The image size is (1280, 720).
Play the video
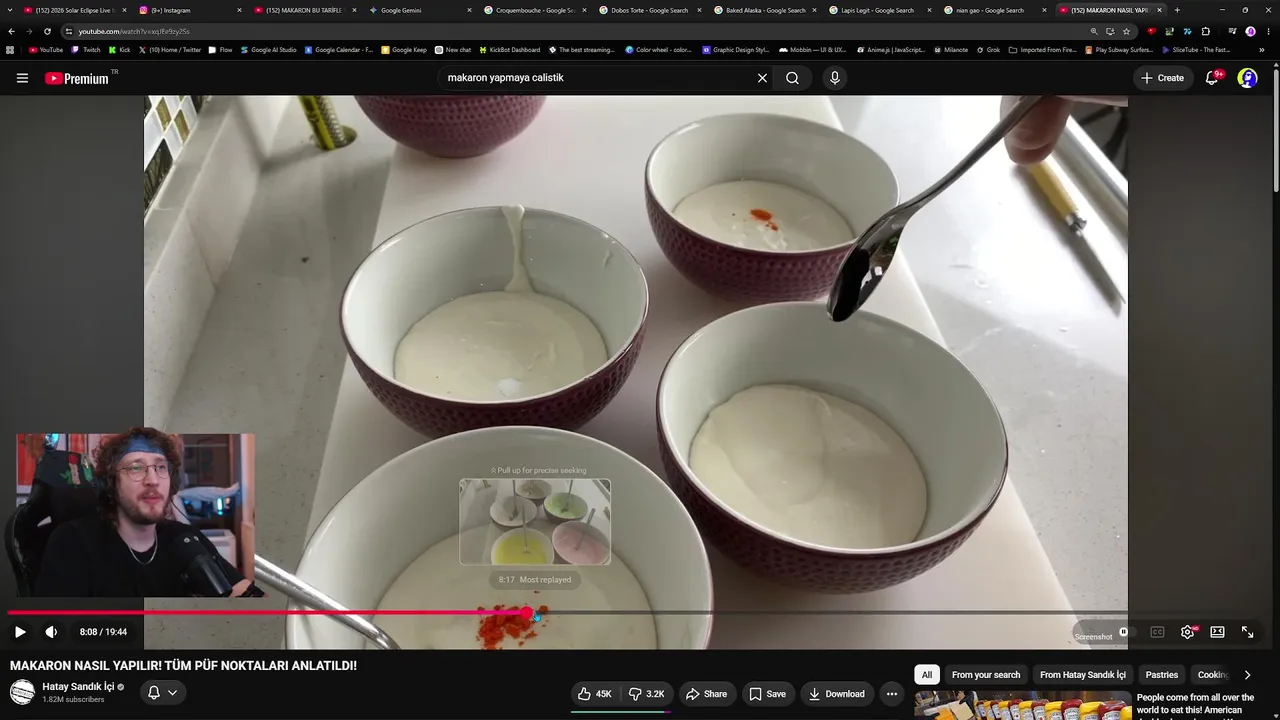(20, 632)
